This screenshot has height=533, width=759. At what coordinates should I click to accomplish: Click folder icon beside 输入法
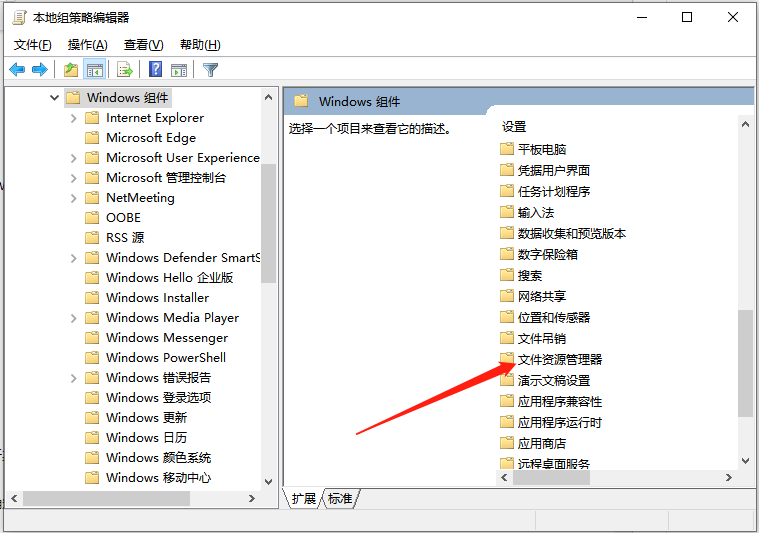pyautogui.click(x=507, y=212)
